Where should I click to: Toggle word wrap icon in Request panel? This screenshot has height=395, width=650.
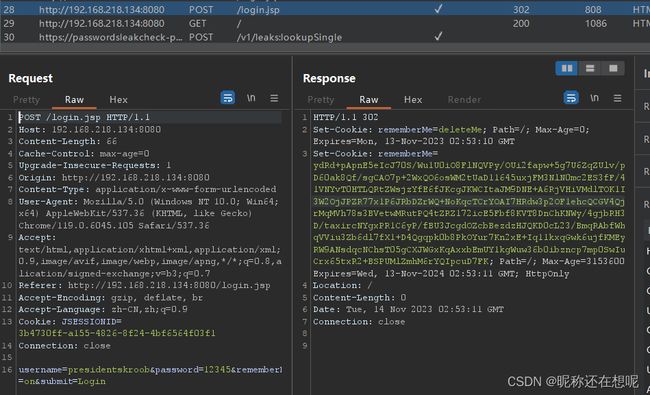coord(228,98)
